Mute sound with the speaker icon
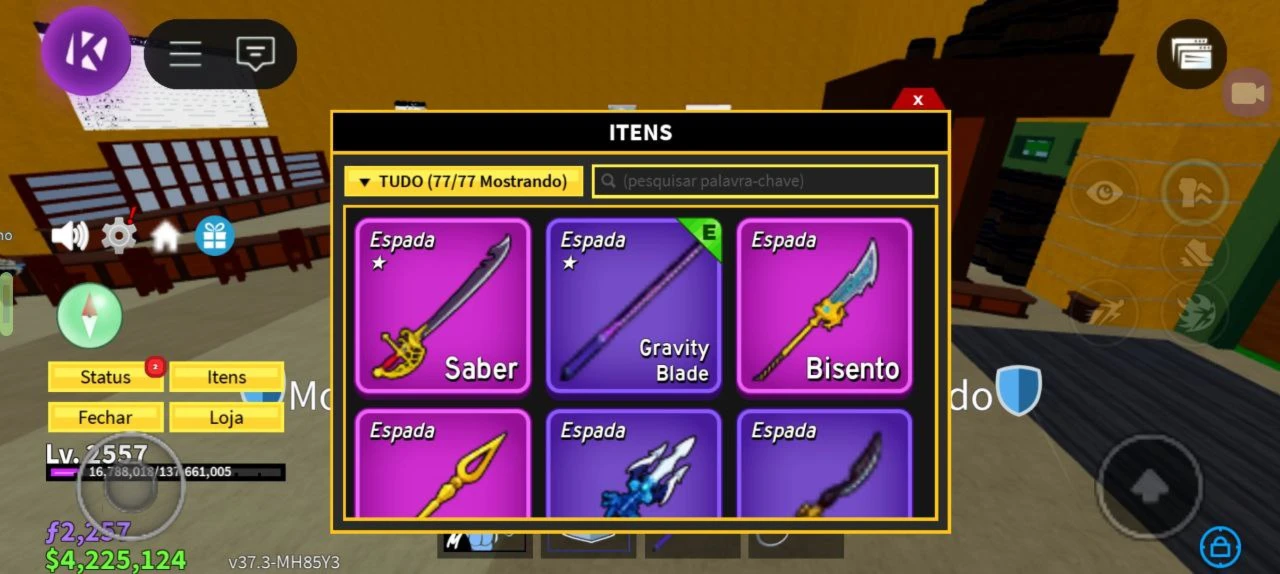 point(70,236)
